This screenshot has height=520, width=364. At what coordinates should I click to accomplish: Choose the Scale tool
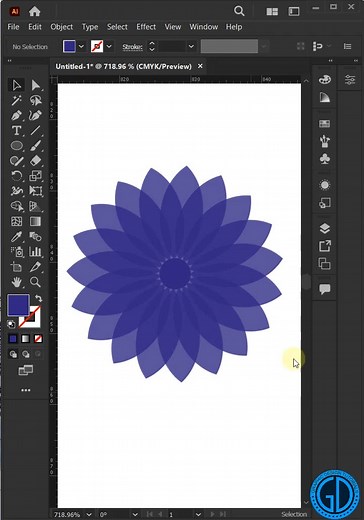point(35,176)
